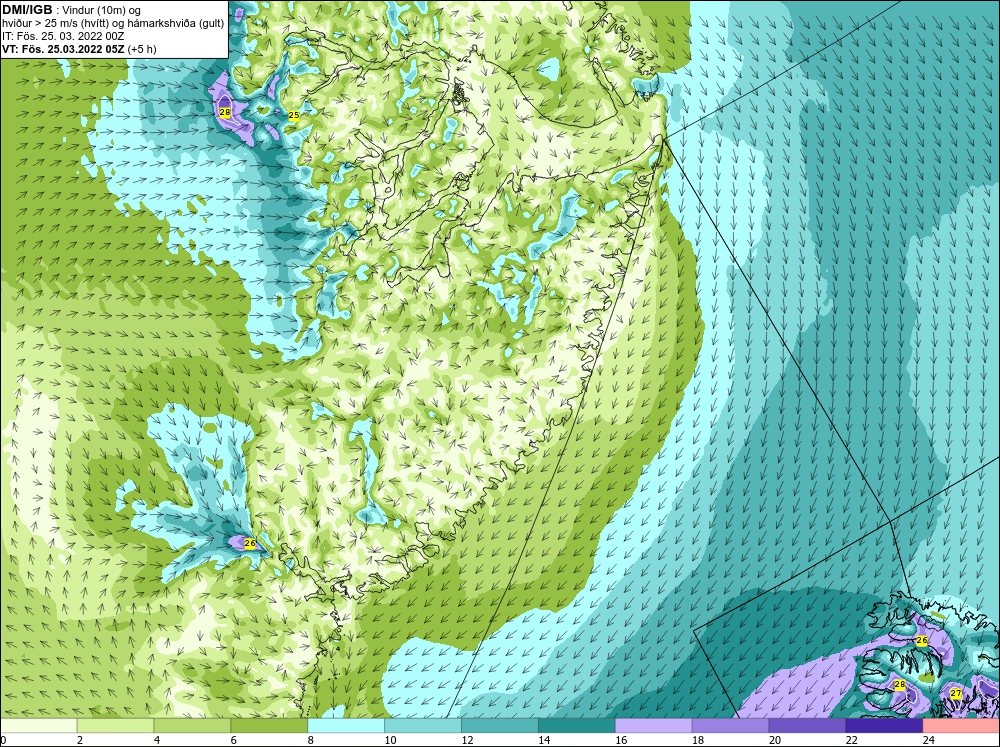
Task: Click the yellow gust label 27
Action: coord(955,693)
